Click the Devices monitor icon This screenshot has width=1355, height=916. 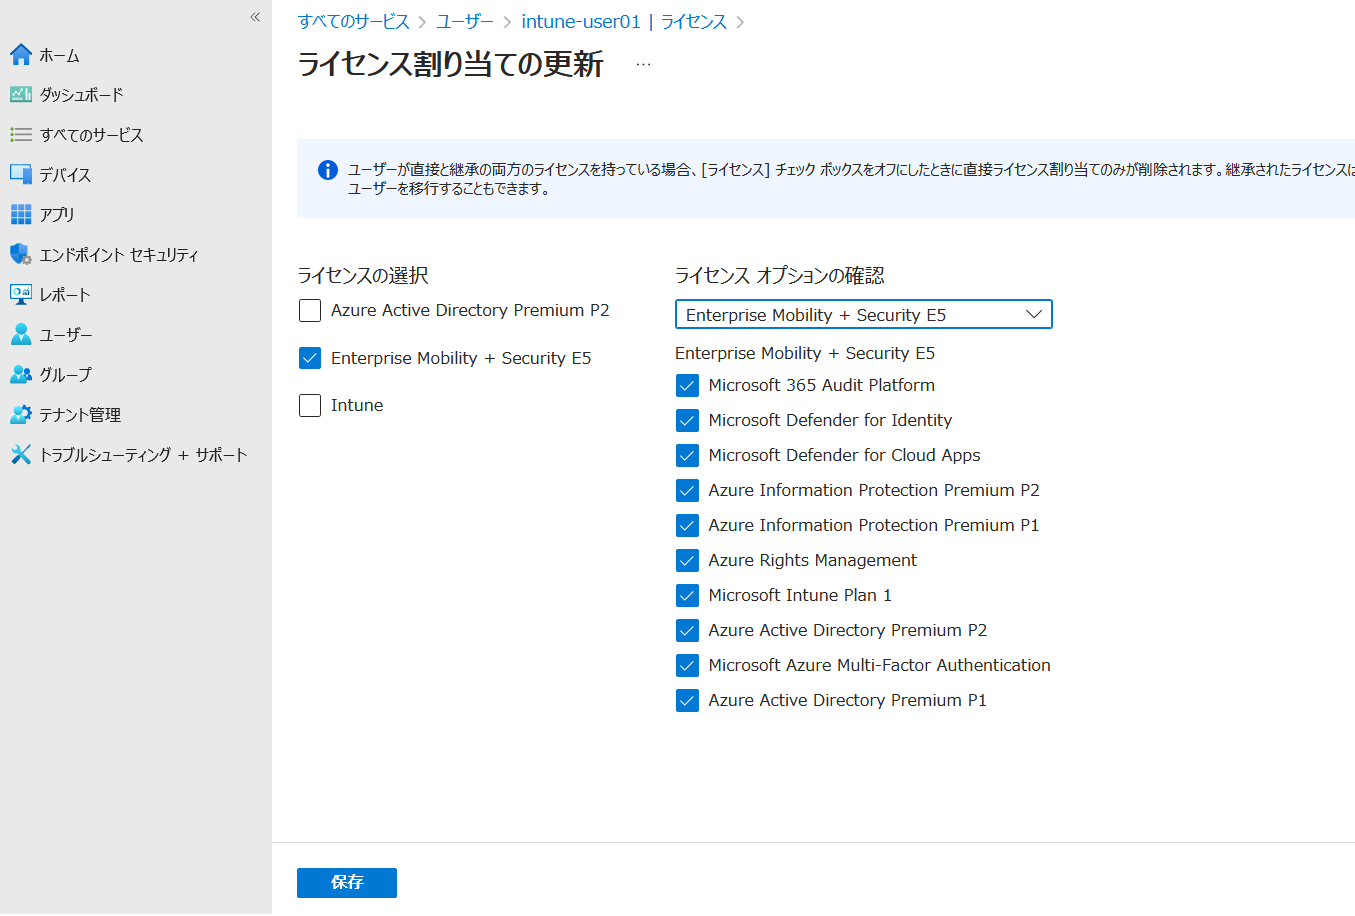click(x=21, y=174)
